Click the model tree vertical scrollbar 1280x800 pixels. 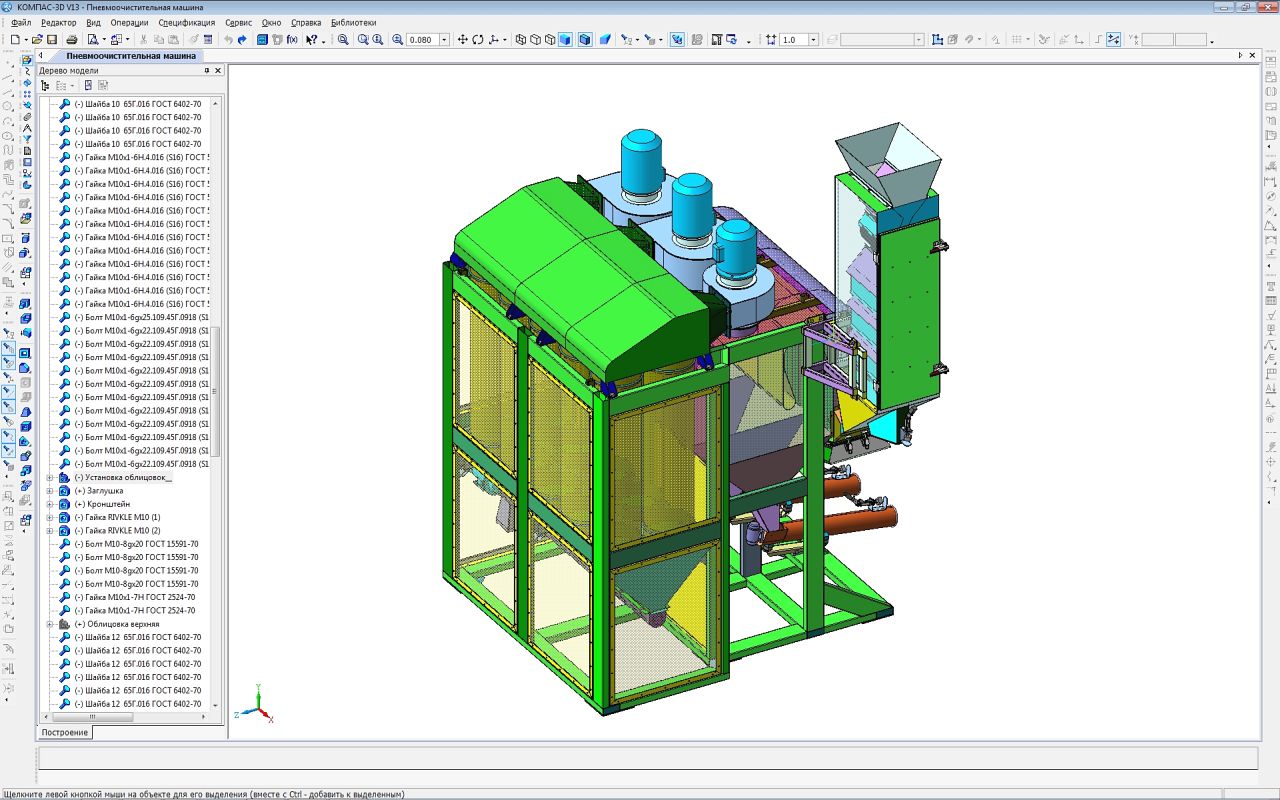click(x=215, y=390)
